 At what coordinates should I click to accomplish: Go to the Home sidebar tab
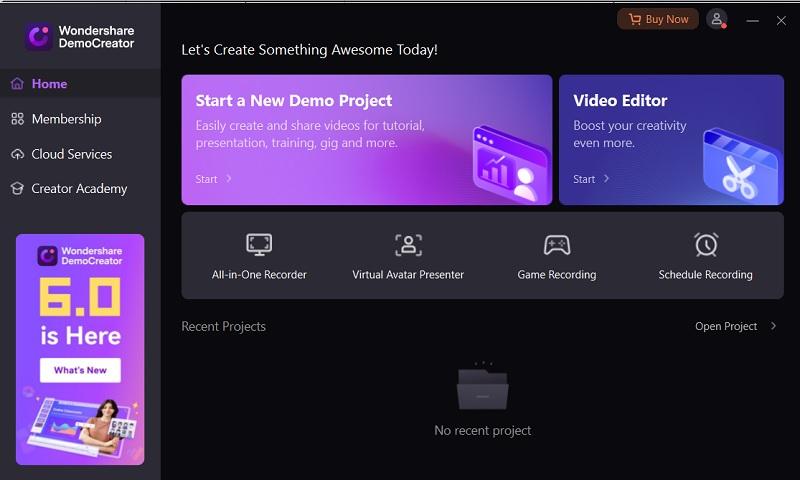point(49,84)
